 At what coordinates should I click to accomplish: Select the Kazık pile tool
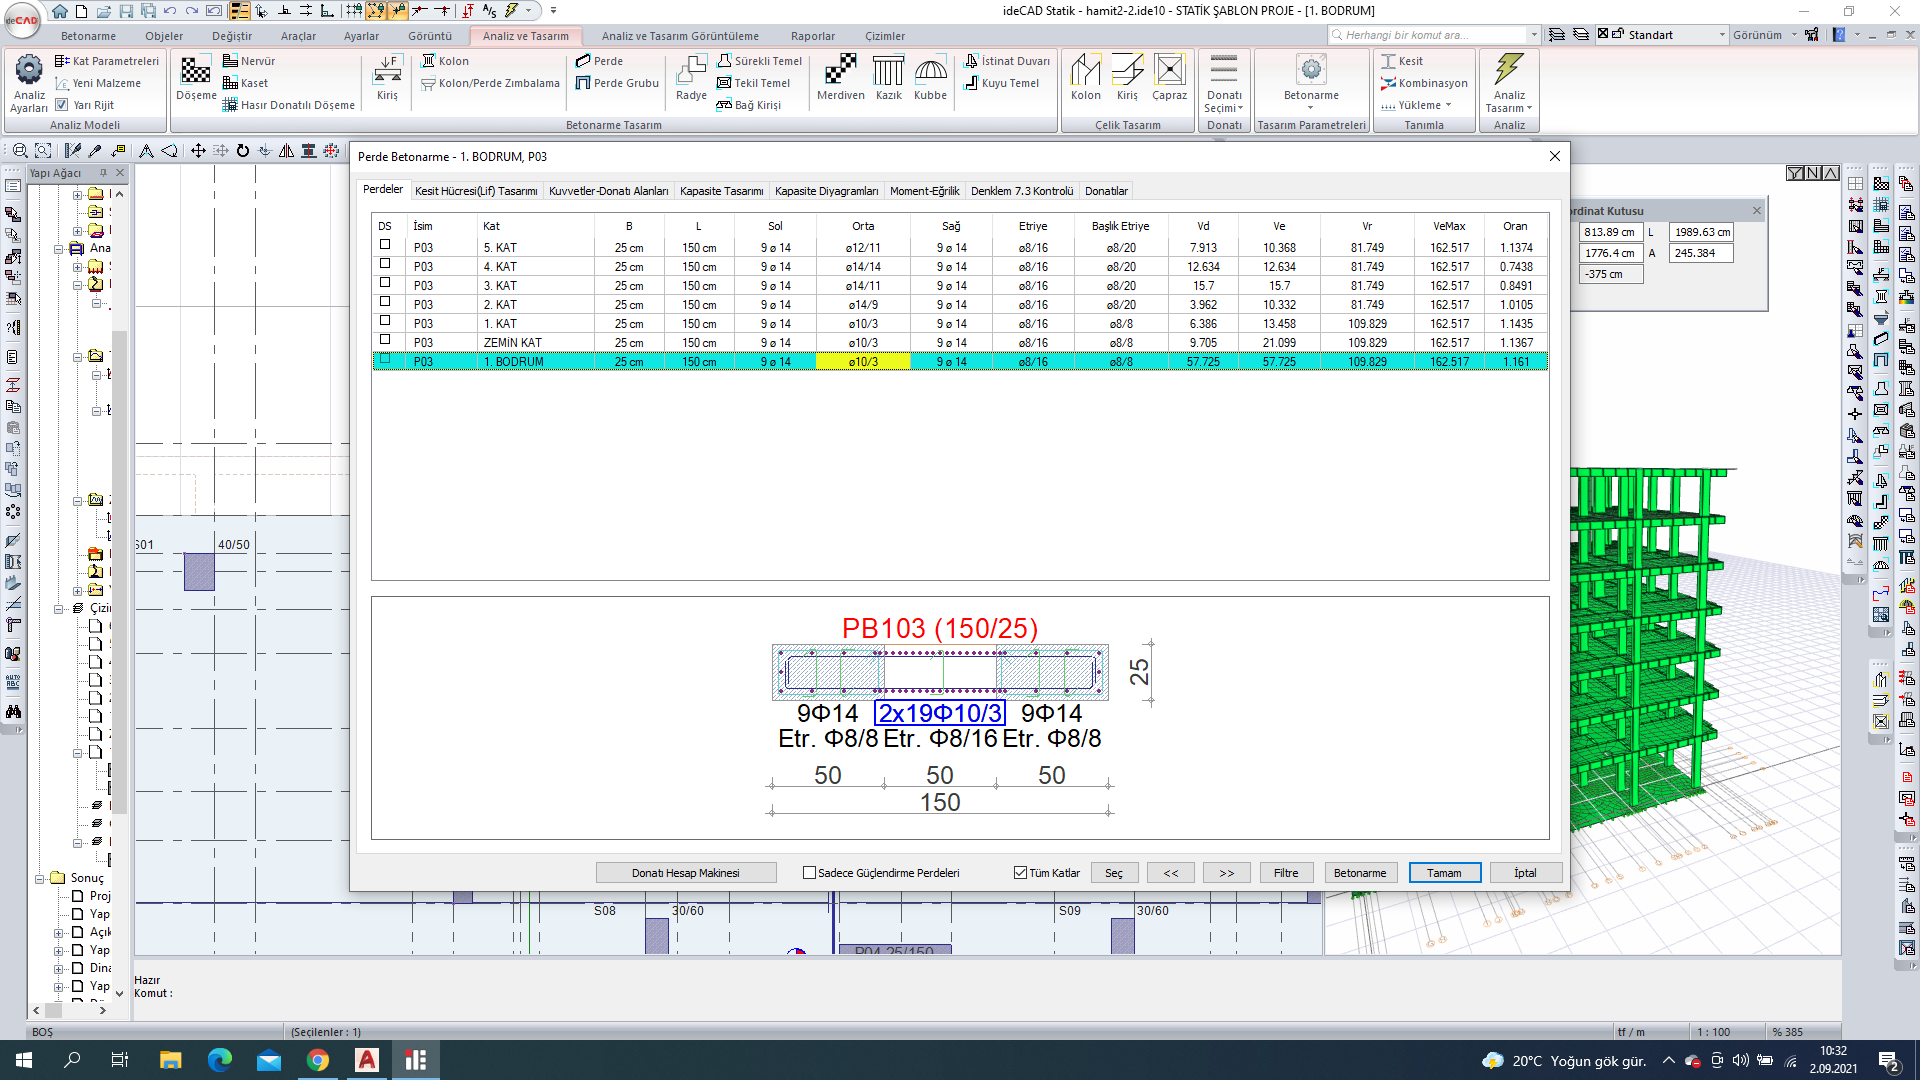(x=888, y=78)
